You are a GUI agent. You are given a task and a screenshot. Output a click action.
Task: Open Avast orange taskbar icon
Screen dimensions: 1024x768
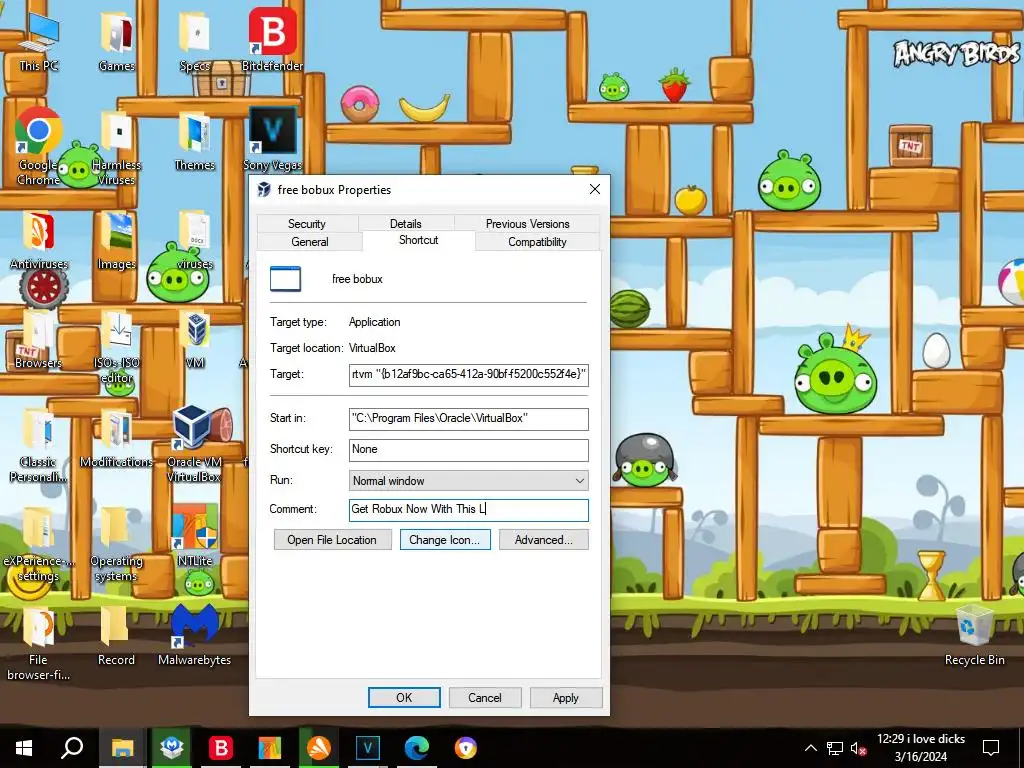click(x=319, y=747)
